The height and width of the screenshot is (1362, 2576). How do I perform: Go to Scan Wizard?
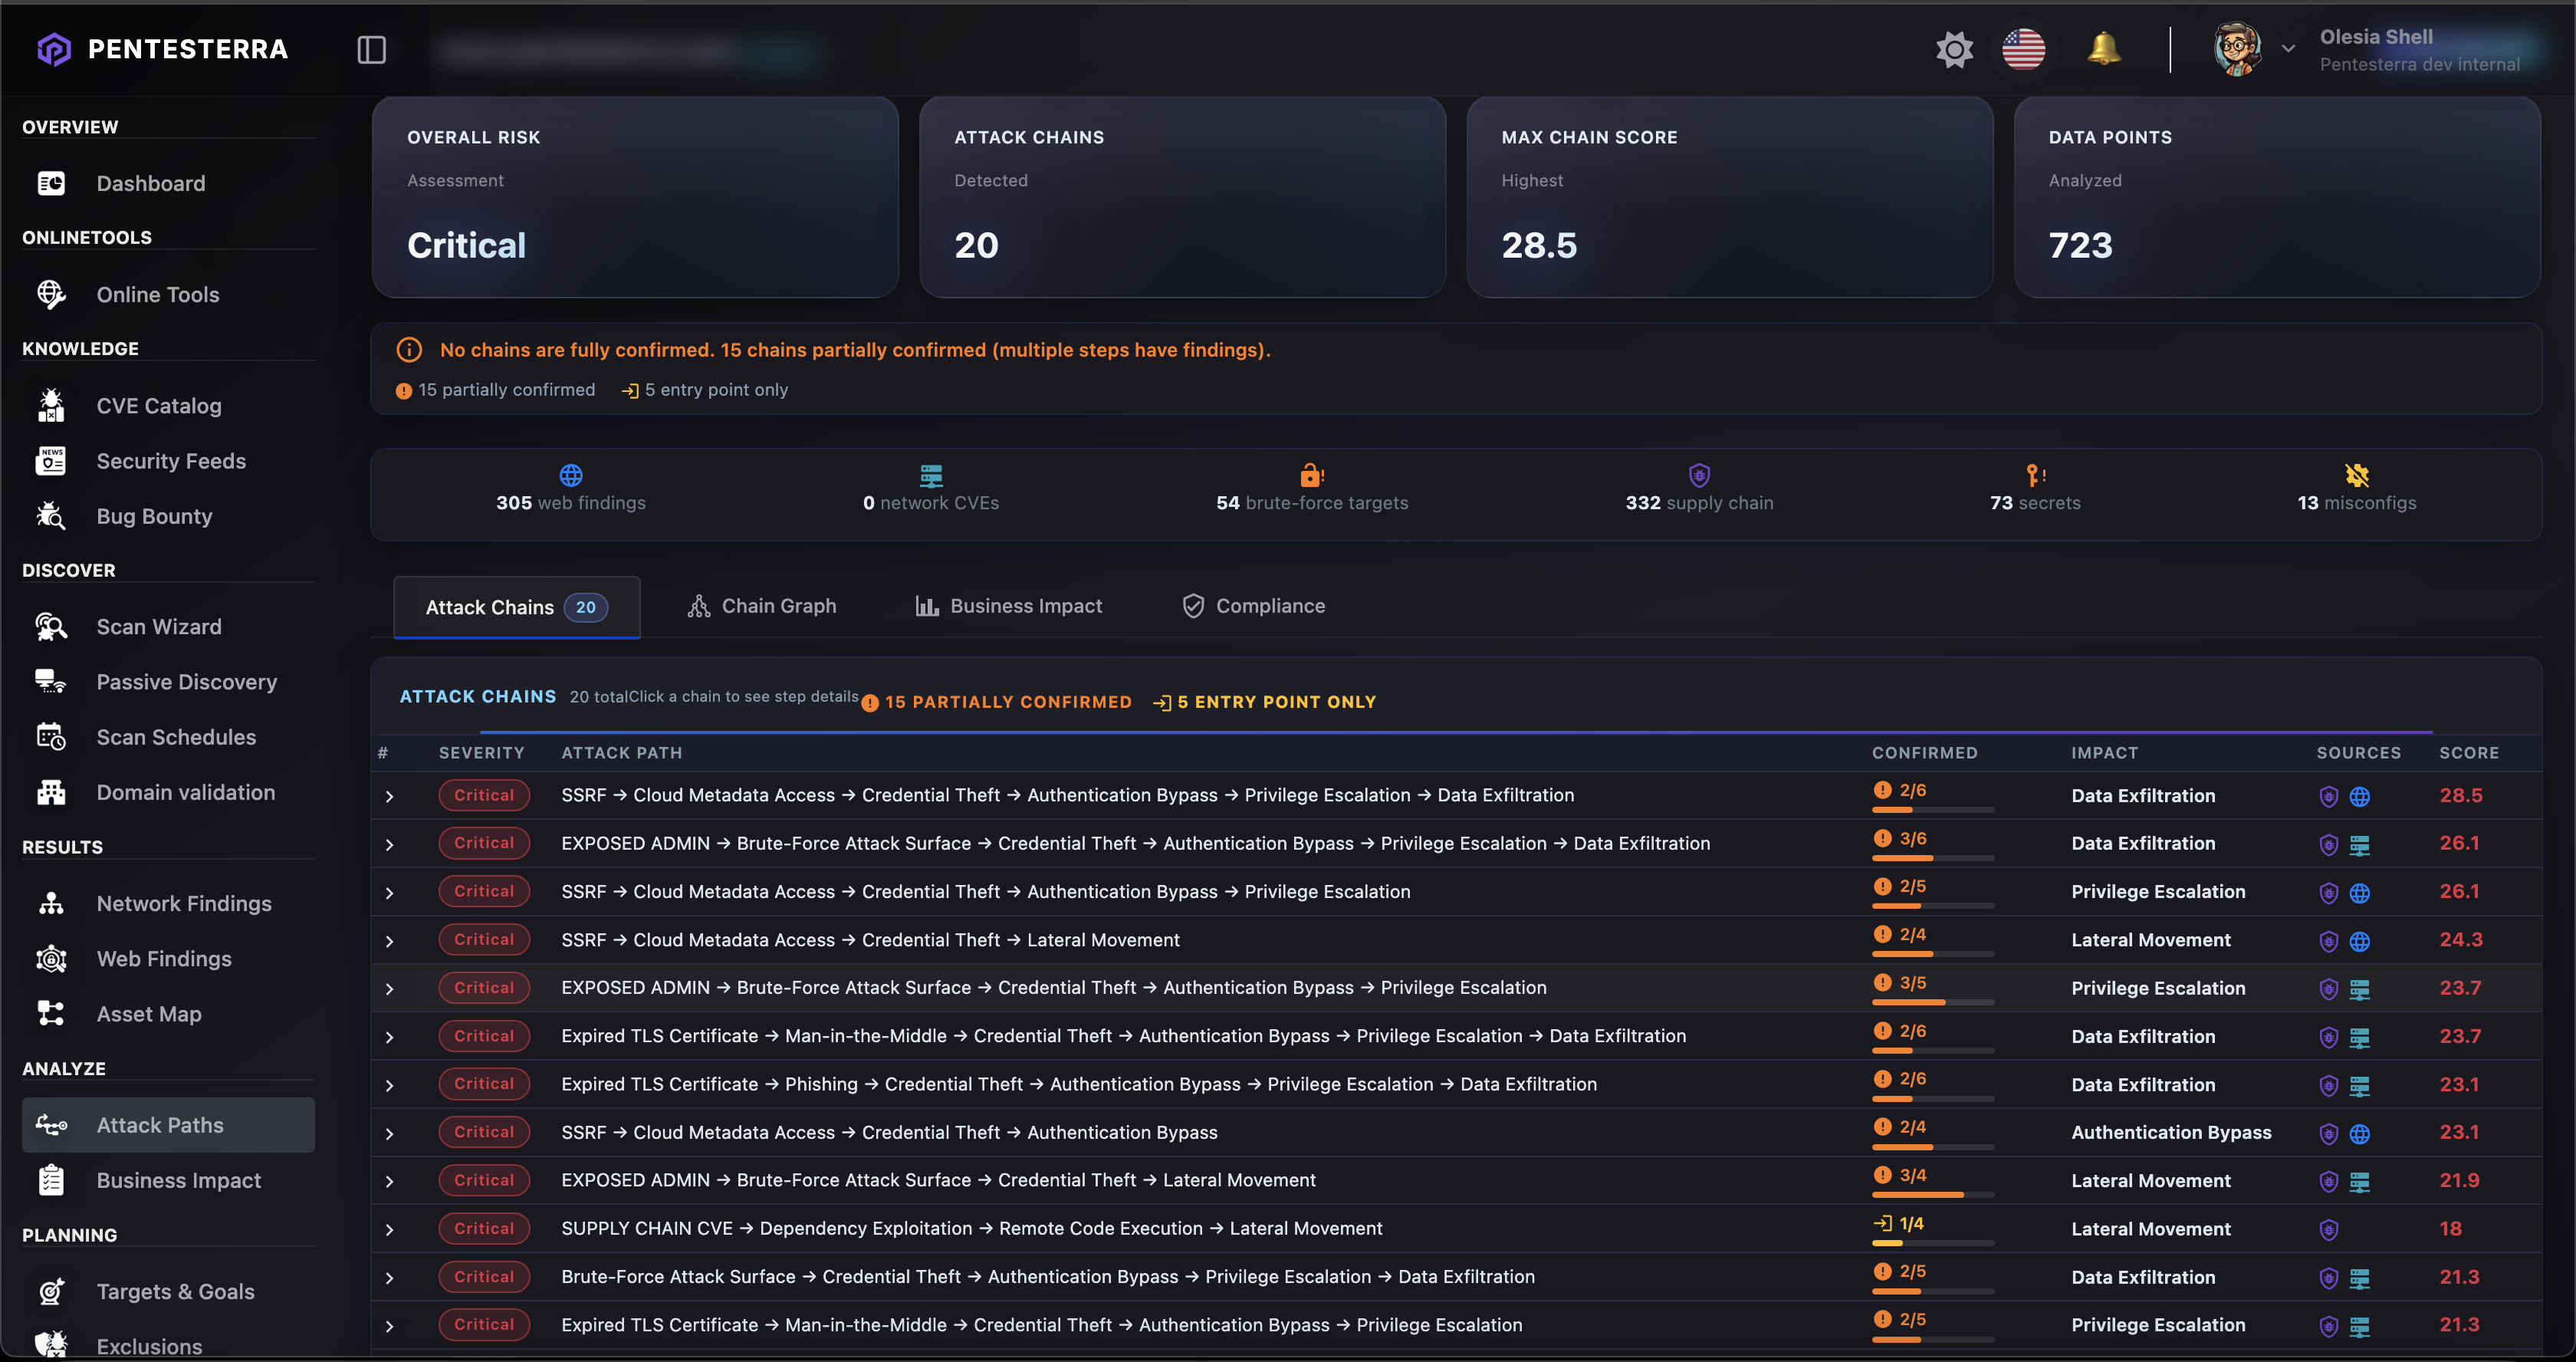coord(158,626)
